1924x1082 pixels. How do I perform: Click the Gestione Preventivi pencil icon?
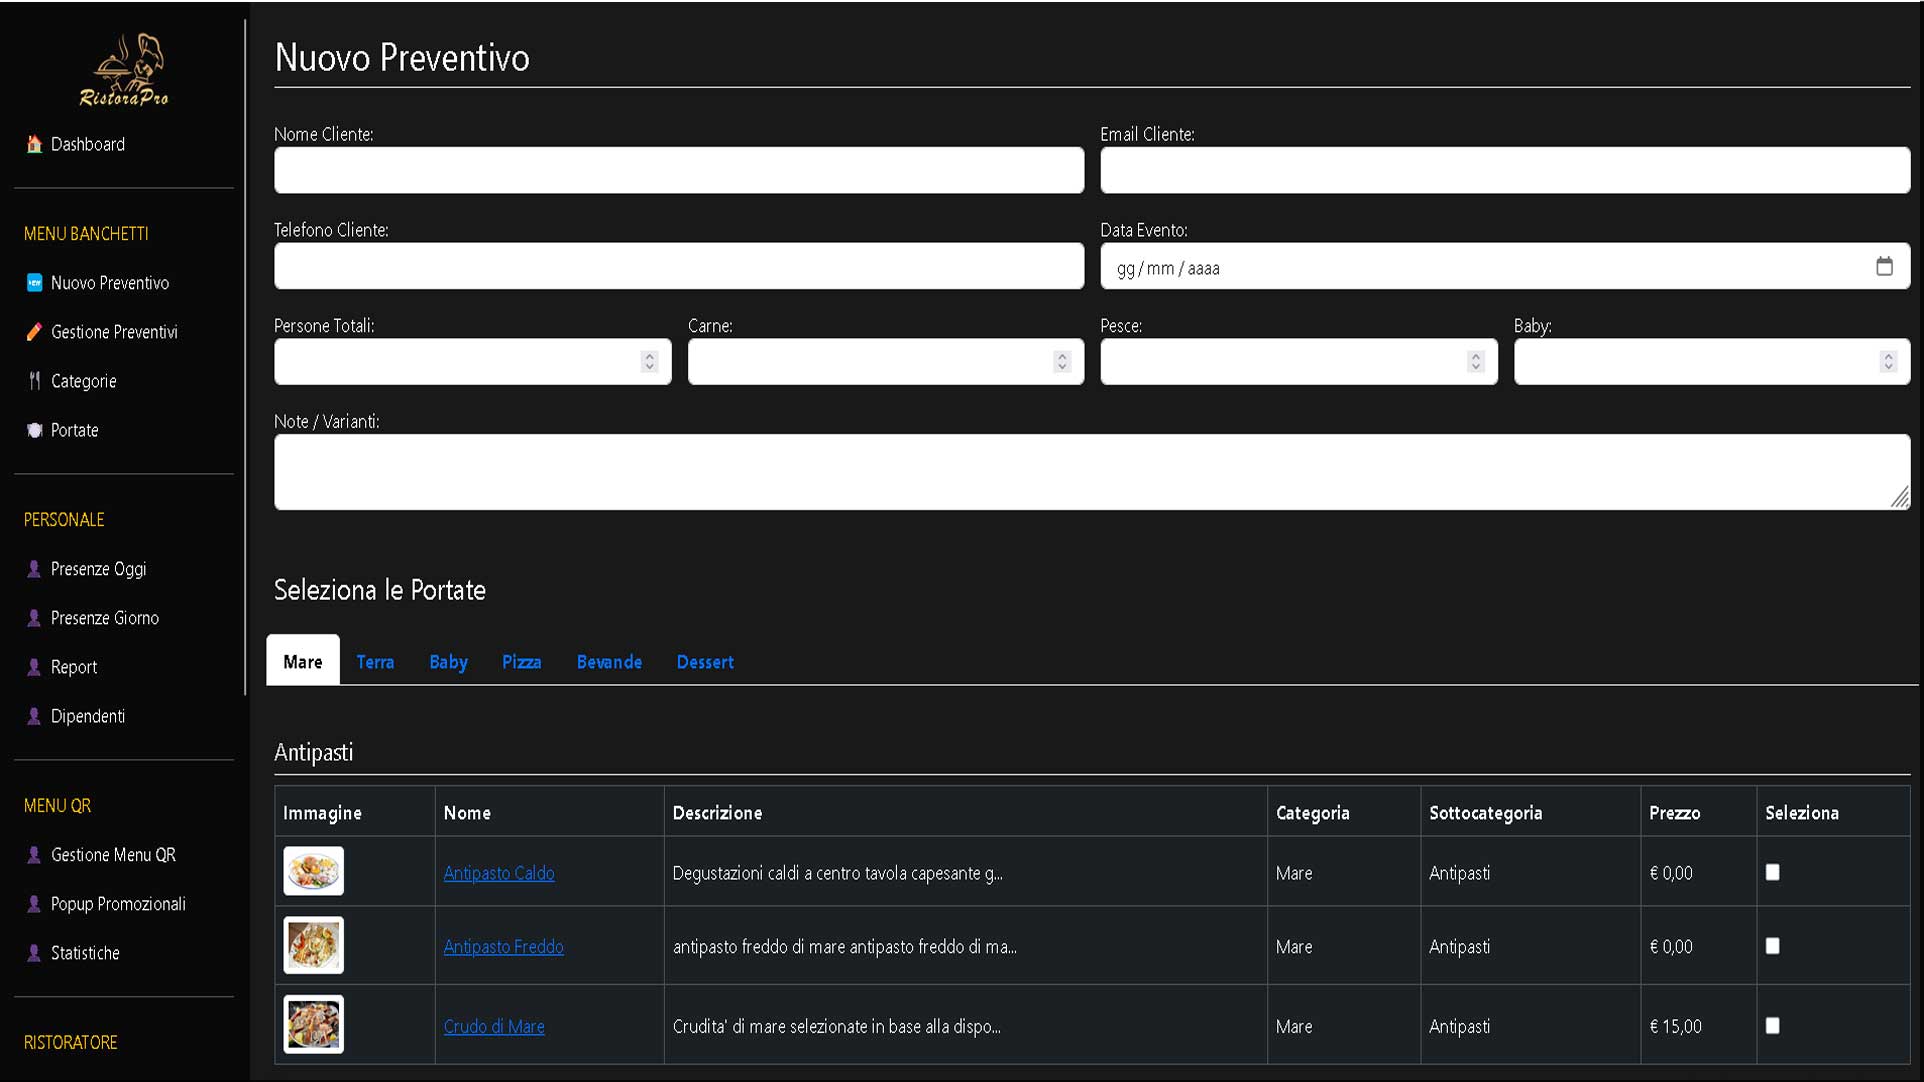click(34, 332)
